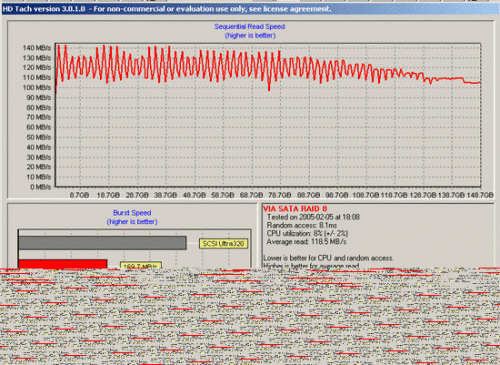Screen dimensions: 500x365
Task: Click the '(higher is better)' note under Burst Speed
Action: 132,222
